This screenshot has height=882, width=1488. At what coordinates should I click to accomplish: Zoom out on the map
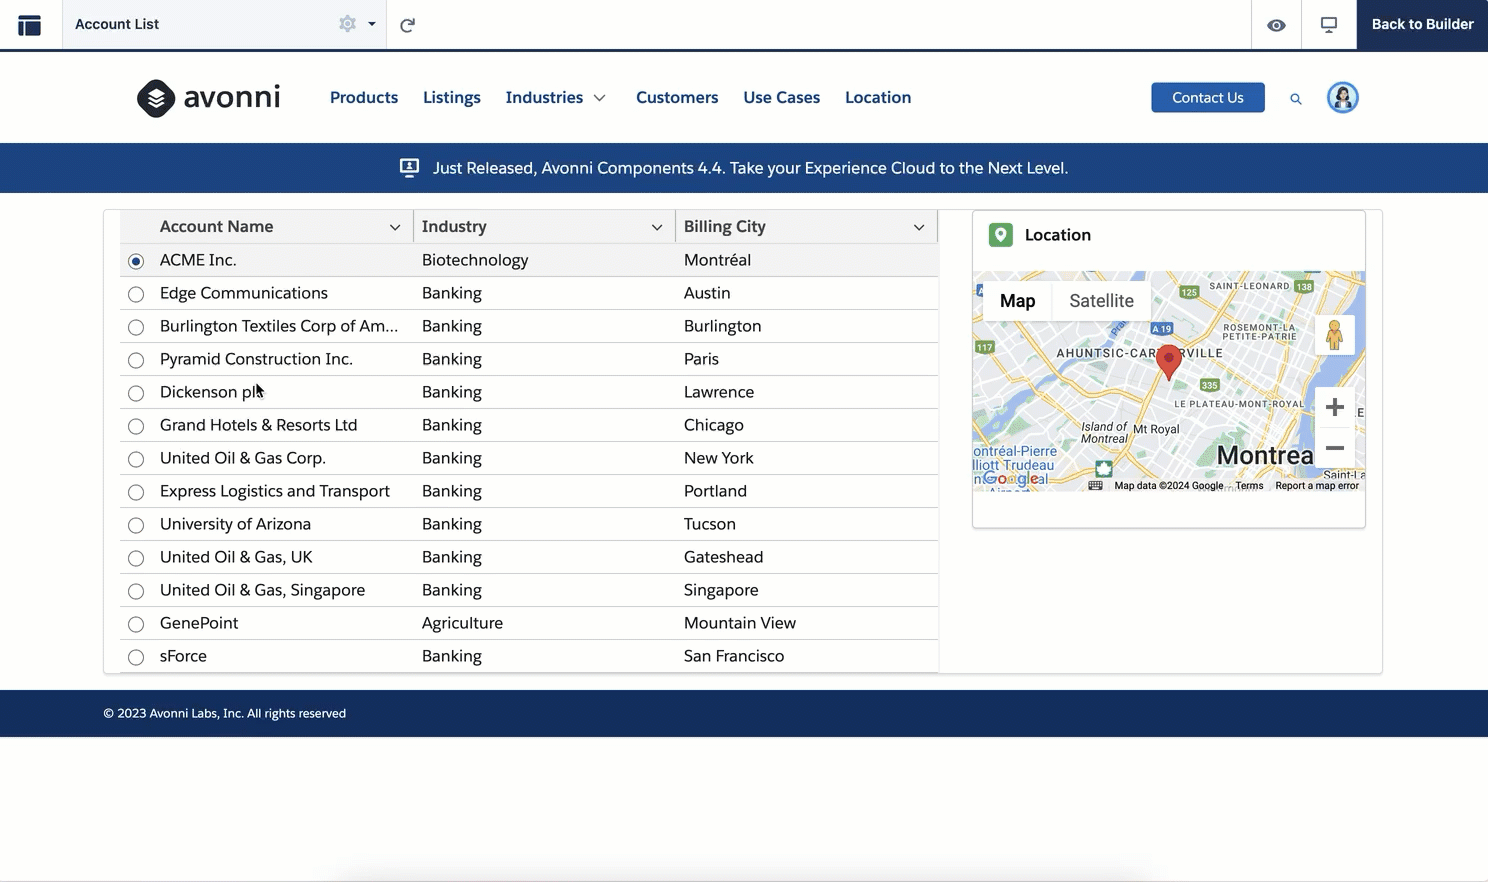click(x=1334, y=449)
